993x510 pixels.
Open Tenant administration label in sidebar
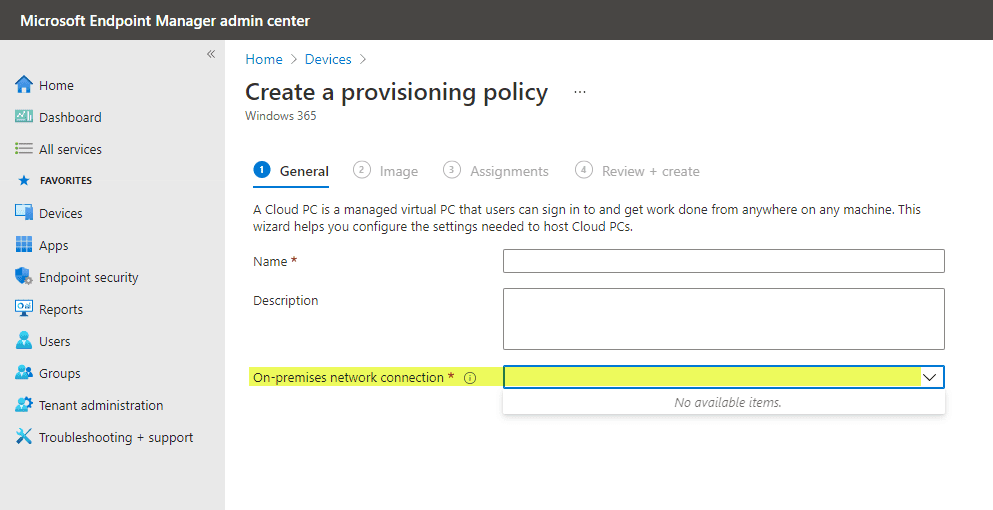pos(101,405)
